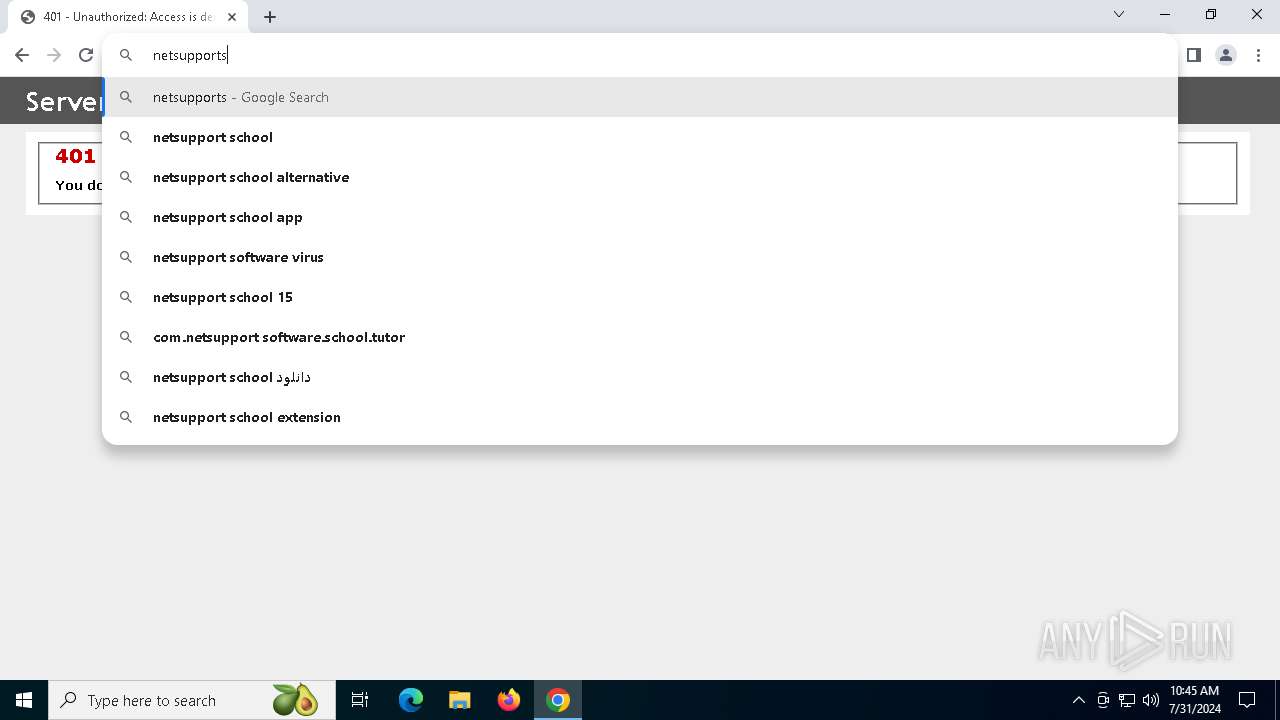The image size is (1280, 720).
Task: Switch to the Chrome taskbar icon
Action: [x=558, y=700]
